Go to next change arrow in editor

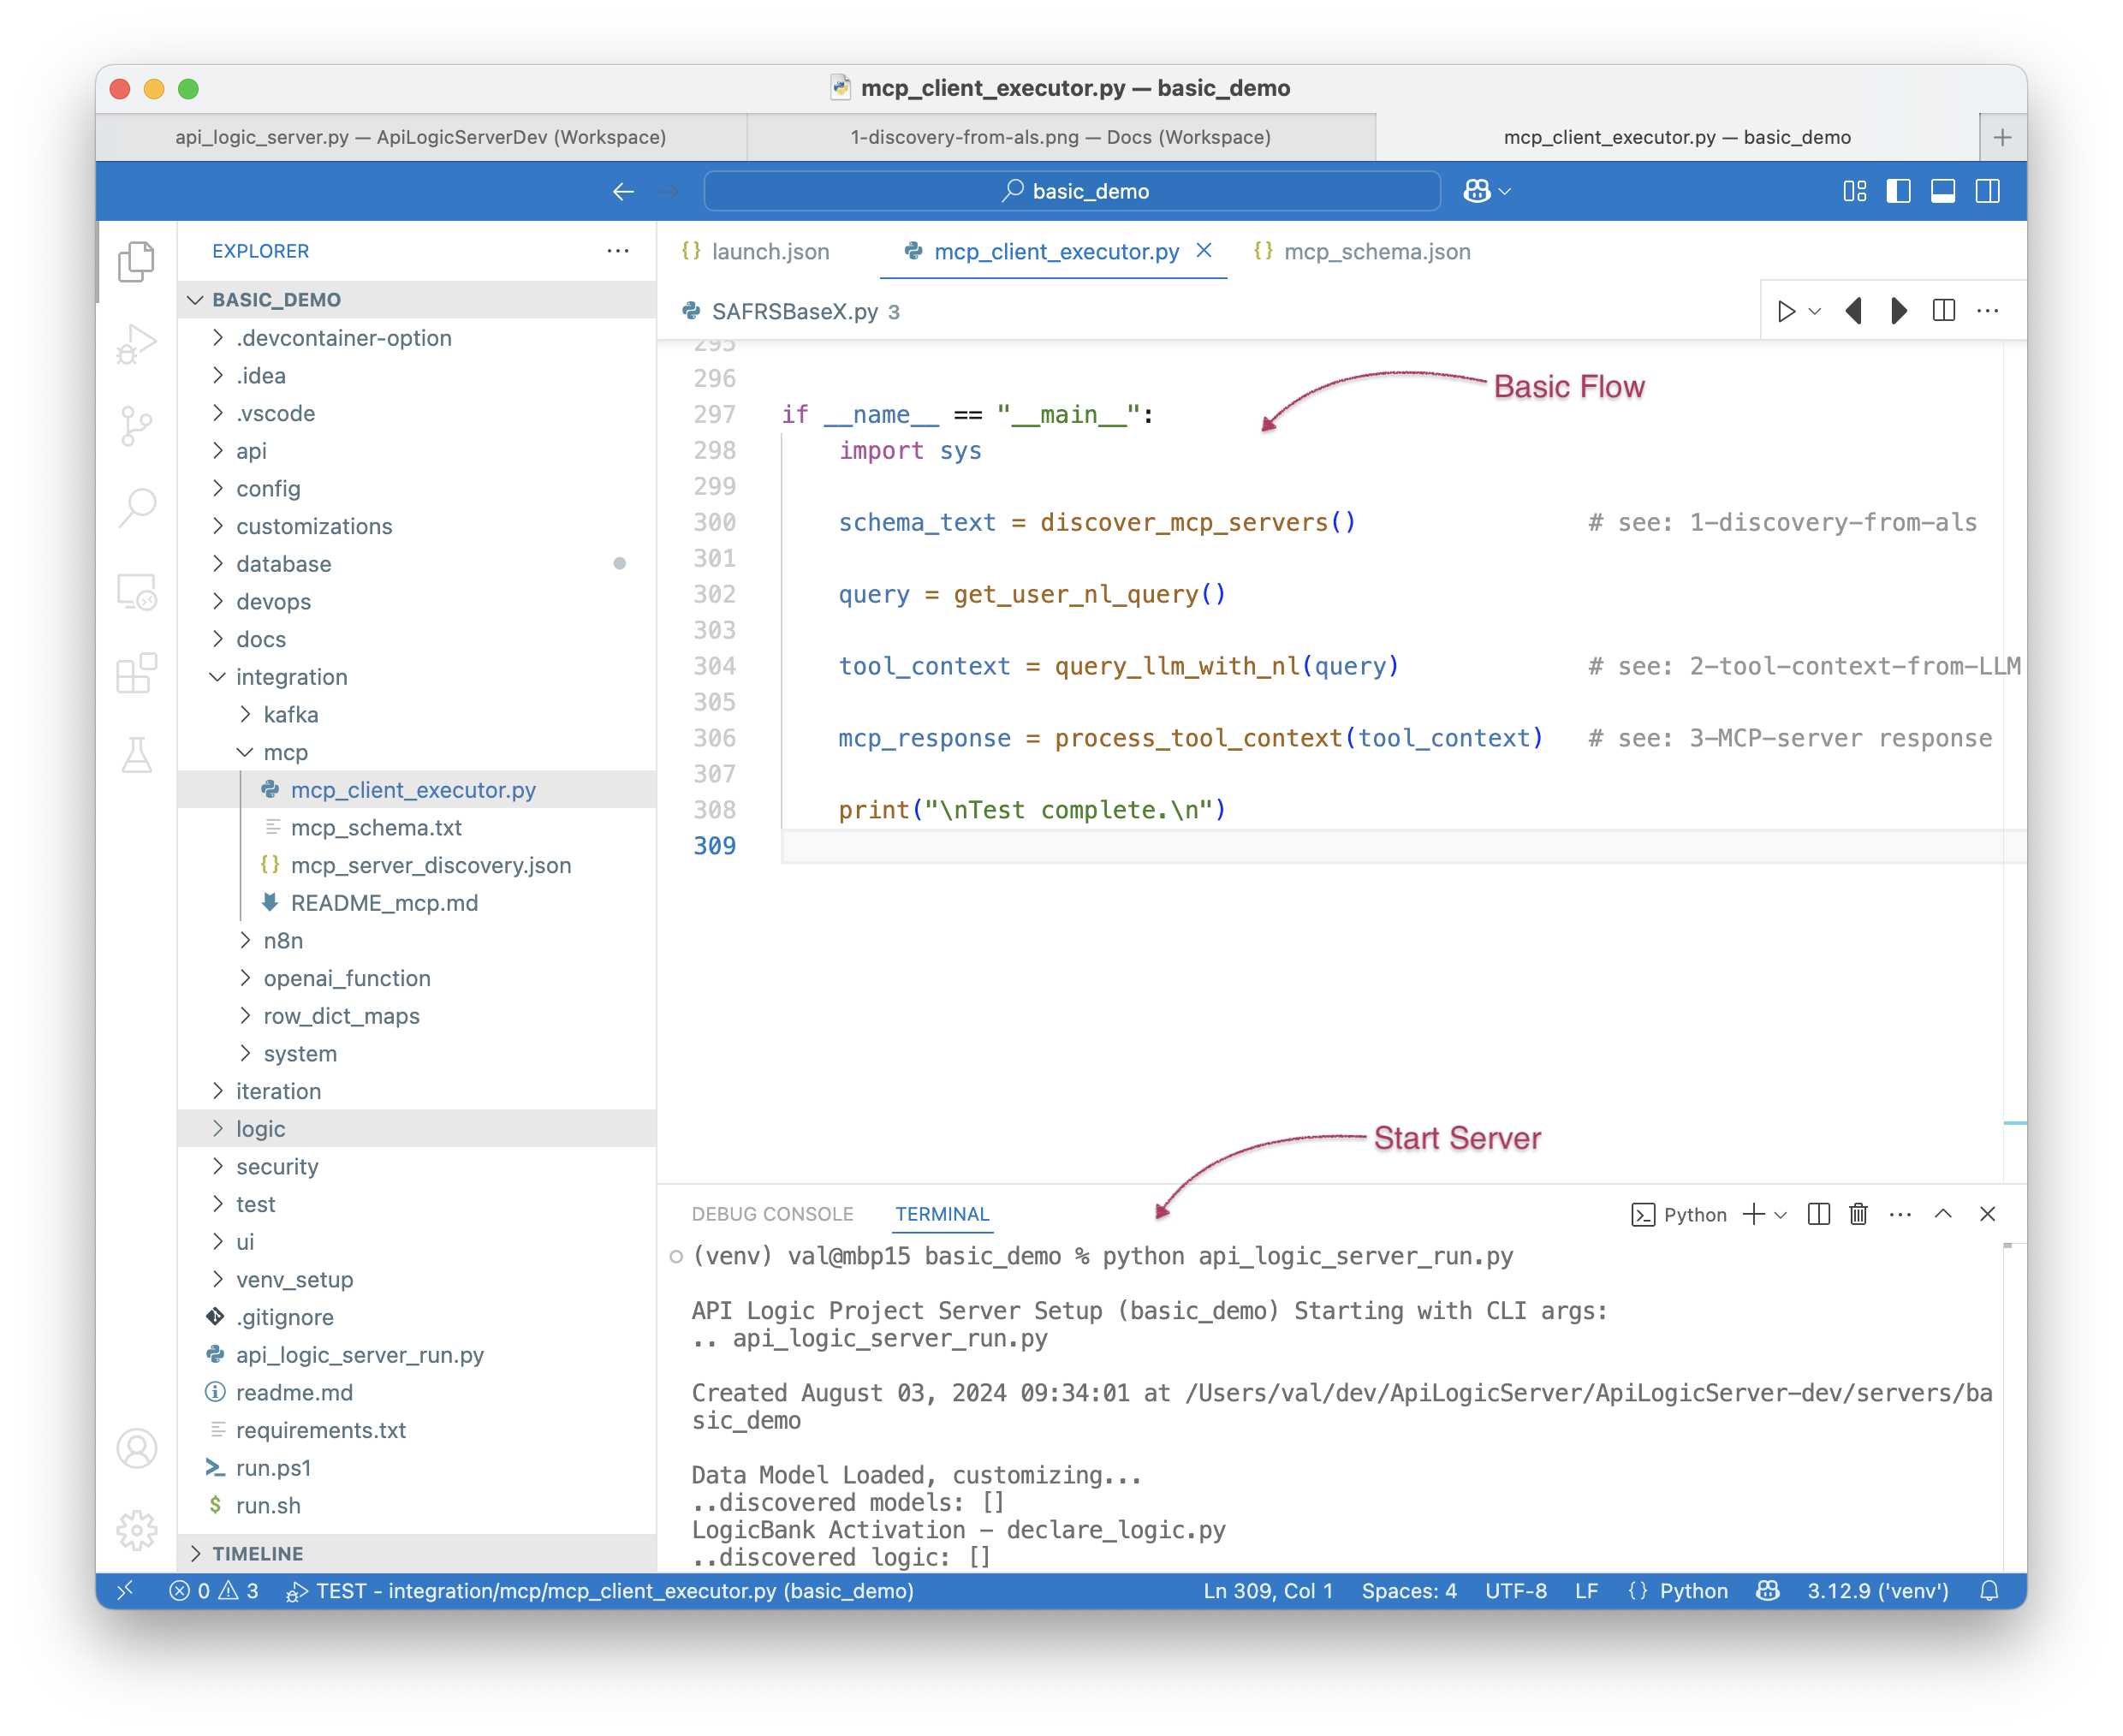click(1898, 311)
